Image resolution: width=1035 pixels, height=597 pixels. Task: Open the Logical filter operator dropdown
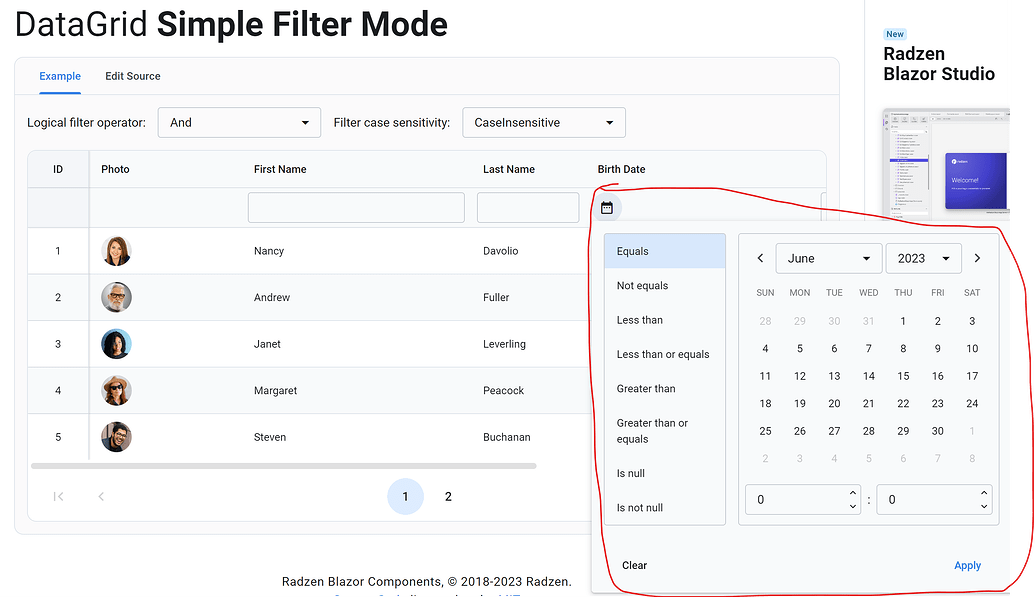pyautogui.click(x=240, y=123)
